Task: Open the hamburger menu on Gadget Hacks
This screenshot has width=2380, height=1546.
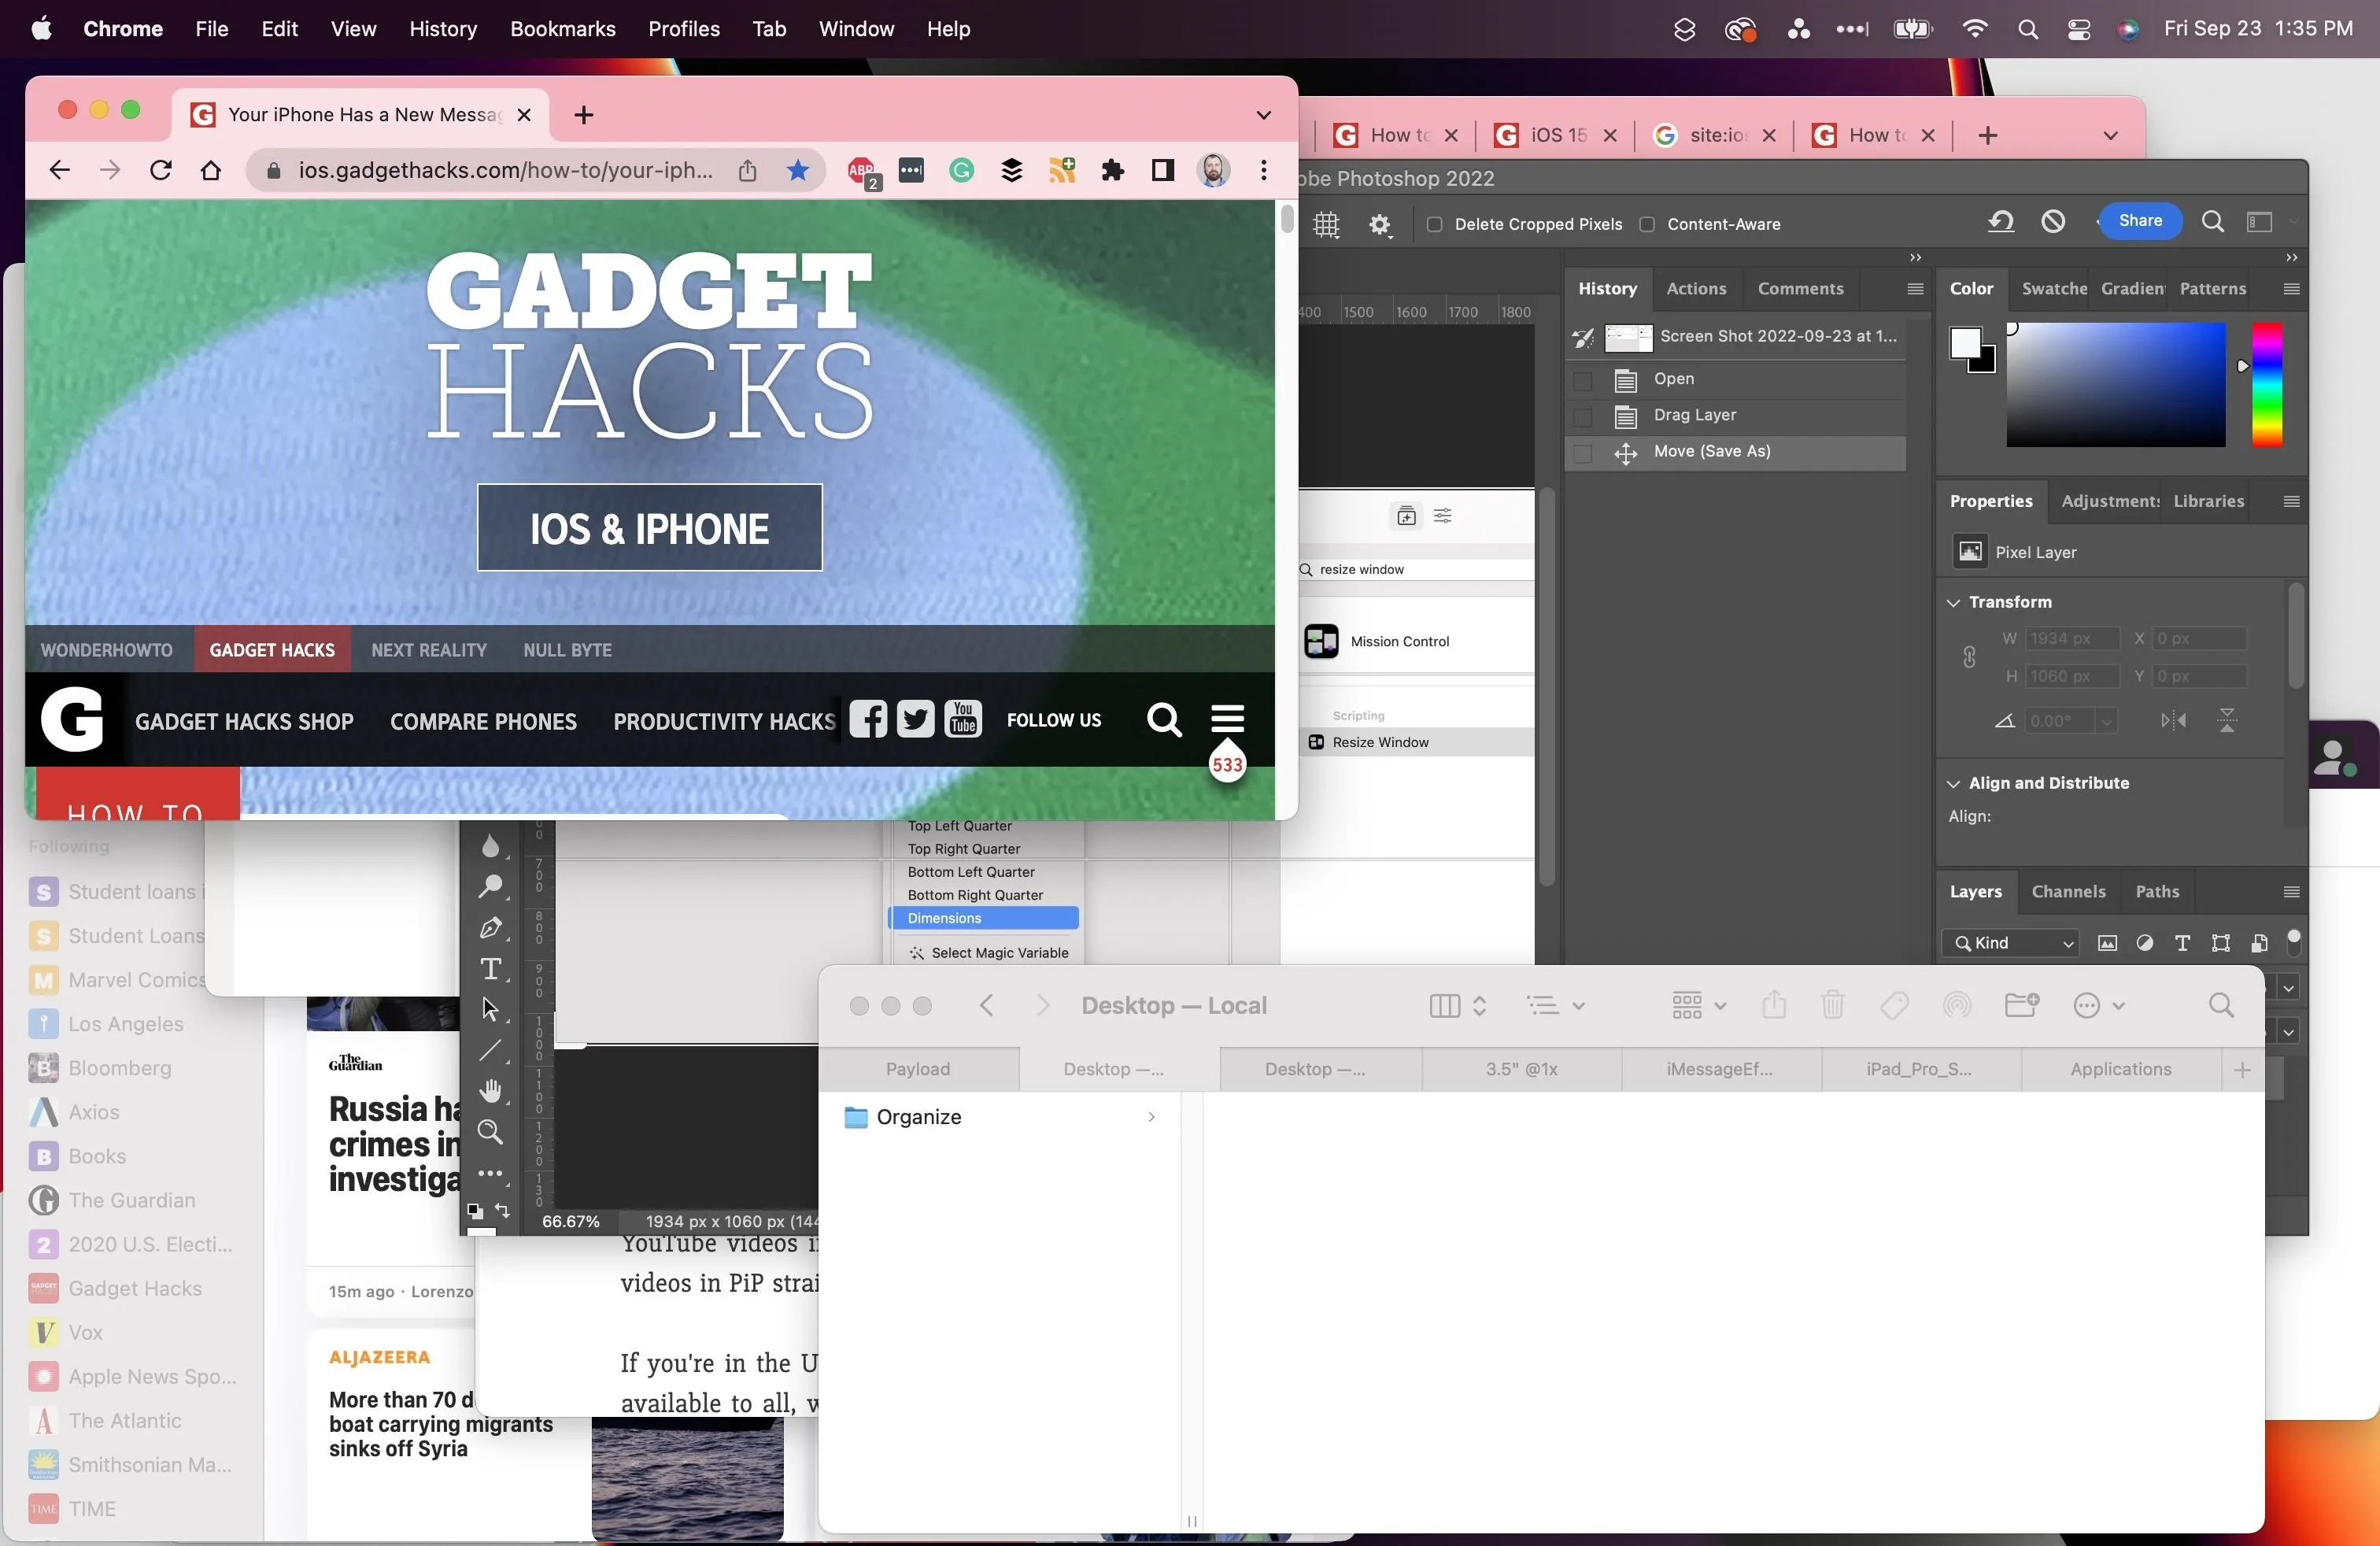Action: tap(1227, 719)
